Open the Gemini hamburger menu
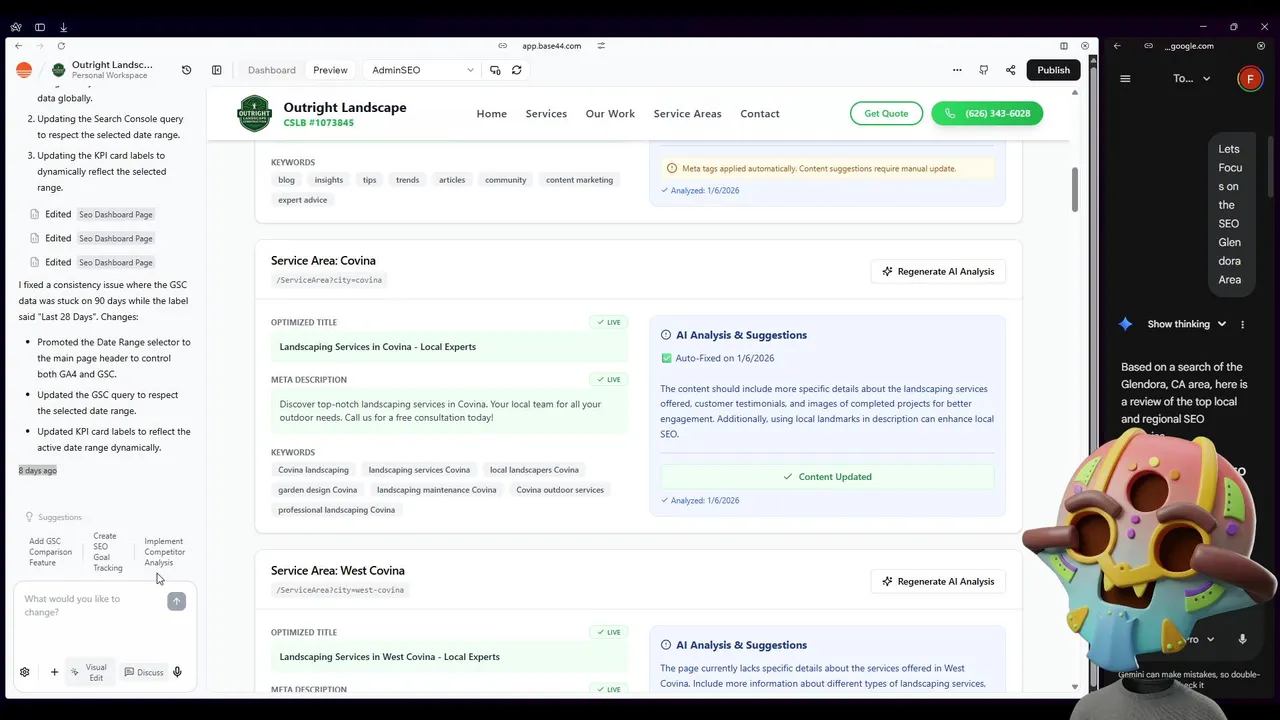Viewport: 1280px width, 720px height. click(x=1125, y=78)
